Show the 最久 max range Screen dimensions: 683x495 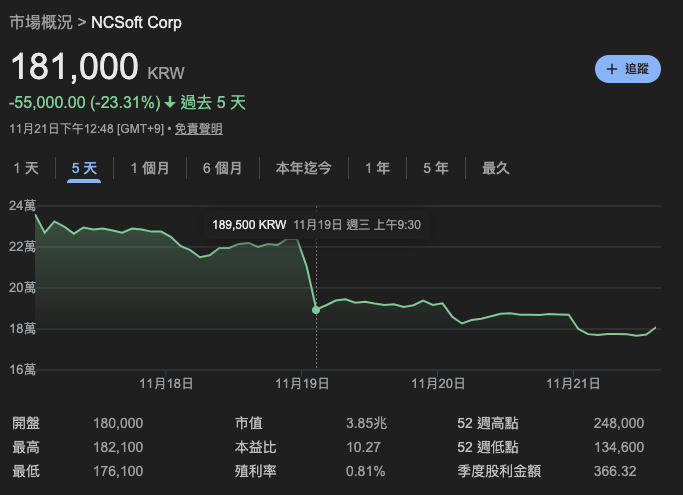click(496, 168)
